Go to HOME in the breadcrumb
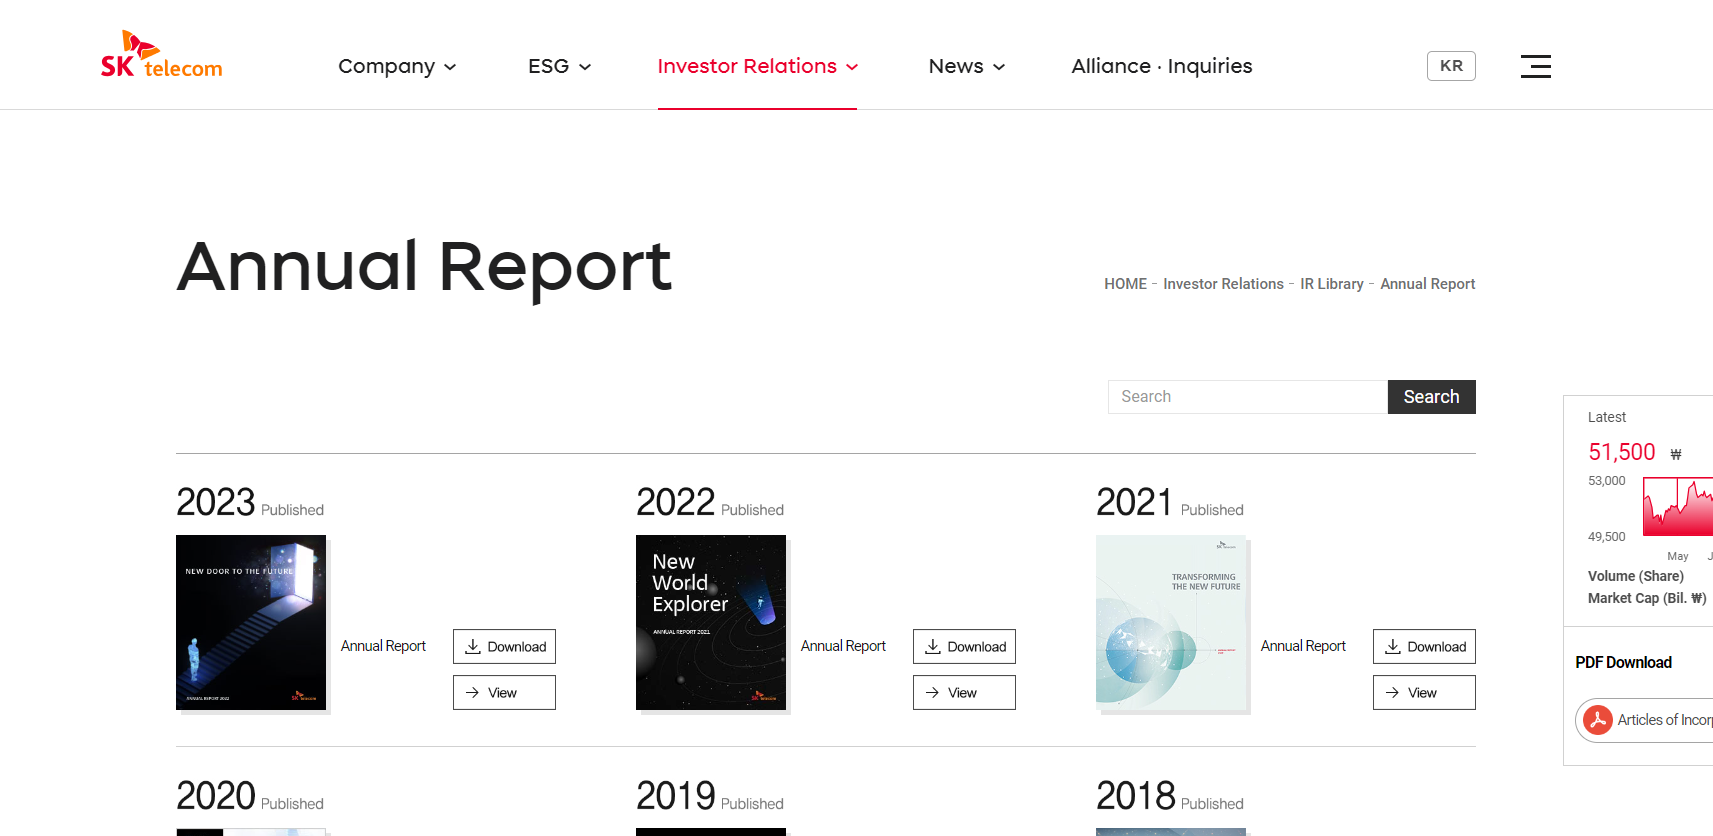 point(1125,284)
